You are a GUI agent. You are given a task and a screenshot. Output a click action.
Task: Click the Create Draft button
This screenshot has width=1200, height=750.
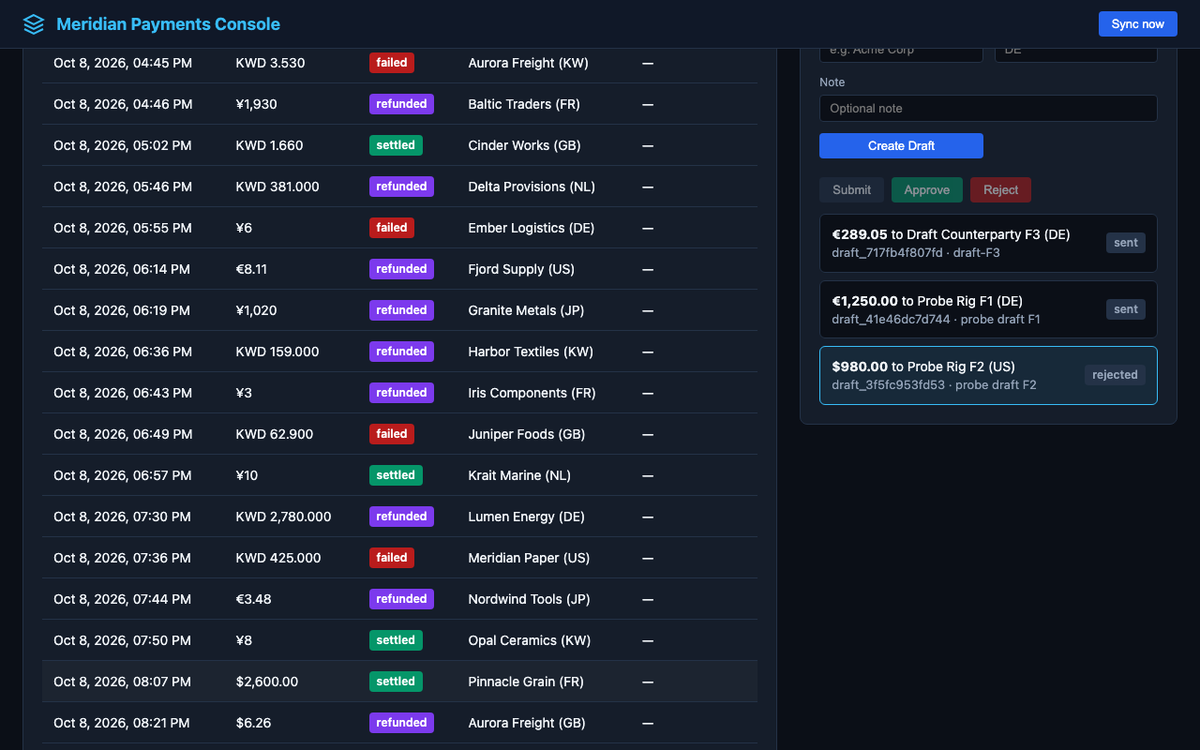pyautogui.click(x=901, y=146)
